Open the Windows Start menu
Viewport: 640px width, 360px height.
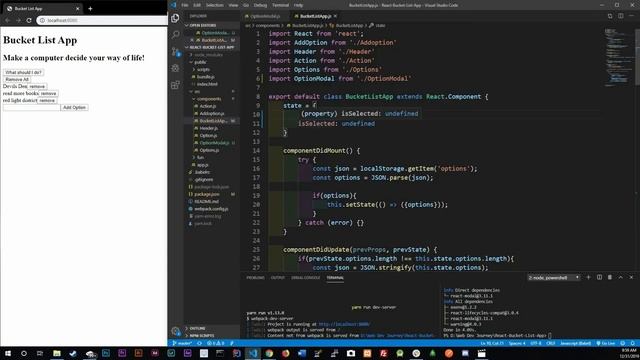point(8,353)
